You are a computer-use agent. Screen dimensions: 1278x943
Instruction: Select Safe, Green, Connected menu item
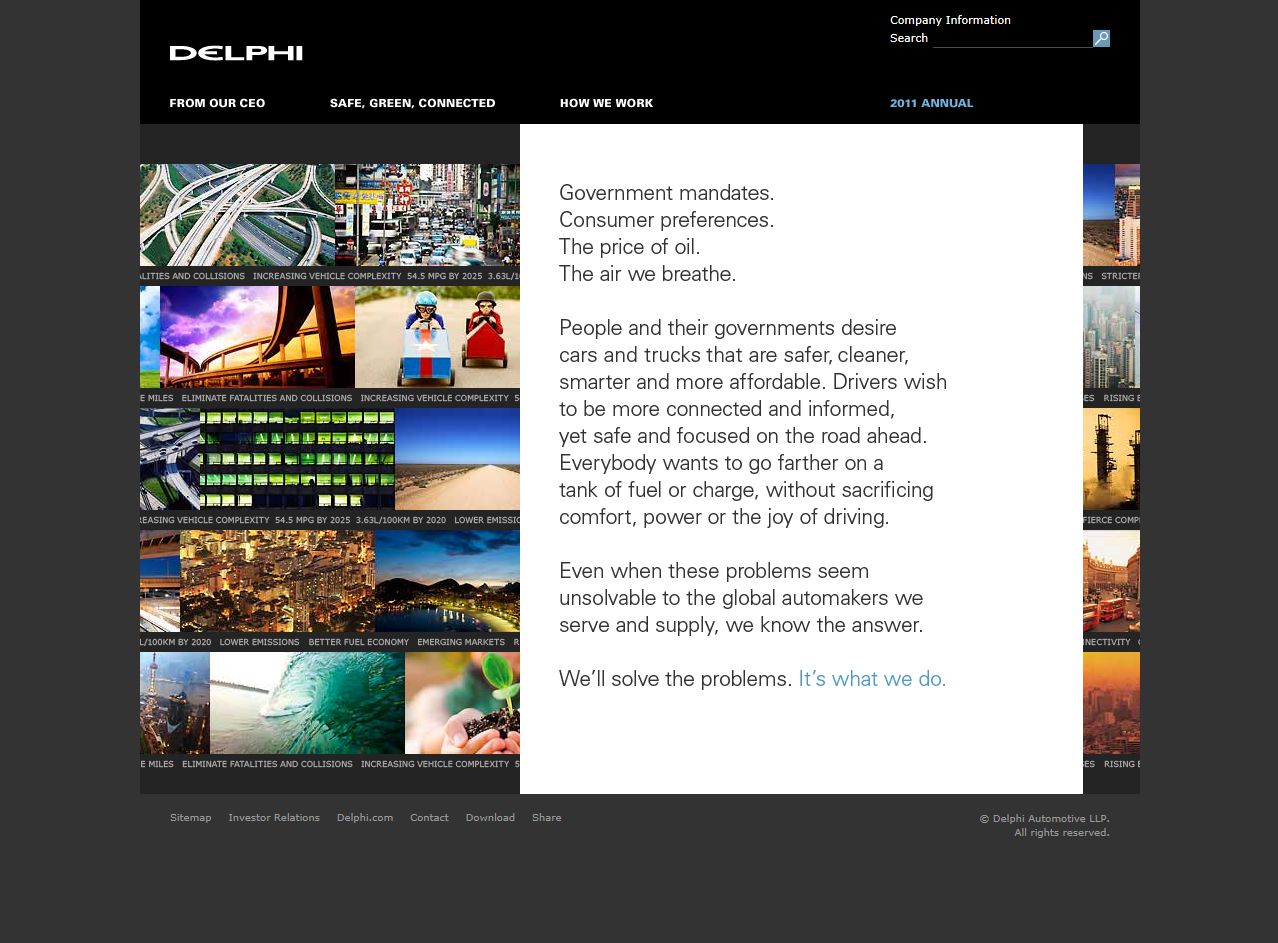click(x=412, y=103)
